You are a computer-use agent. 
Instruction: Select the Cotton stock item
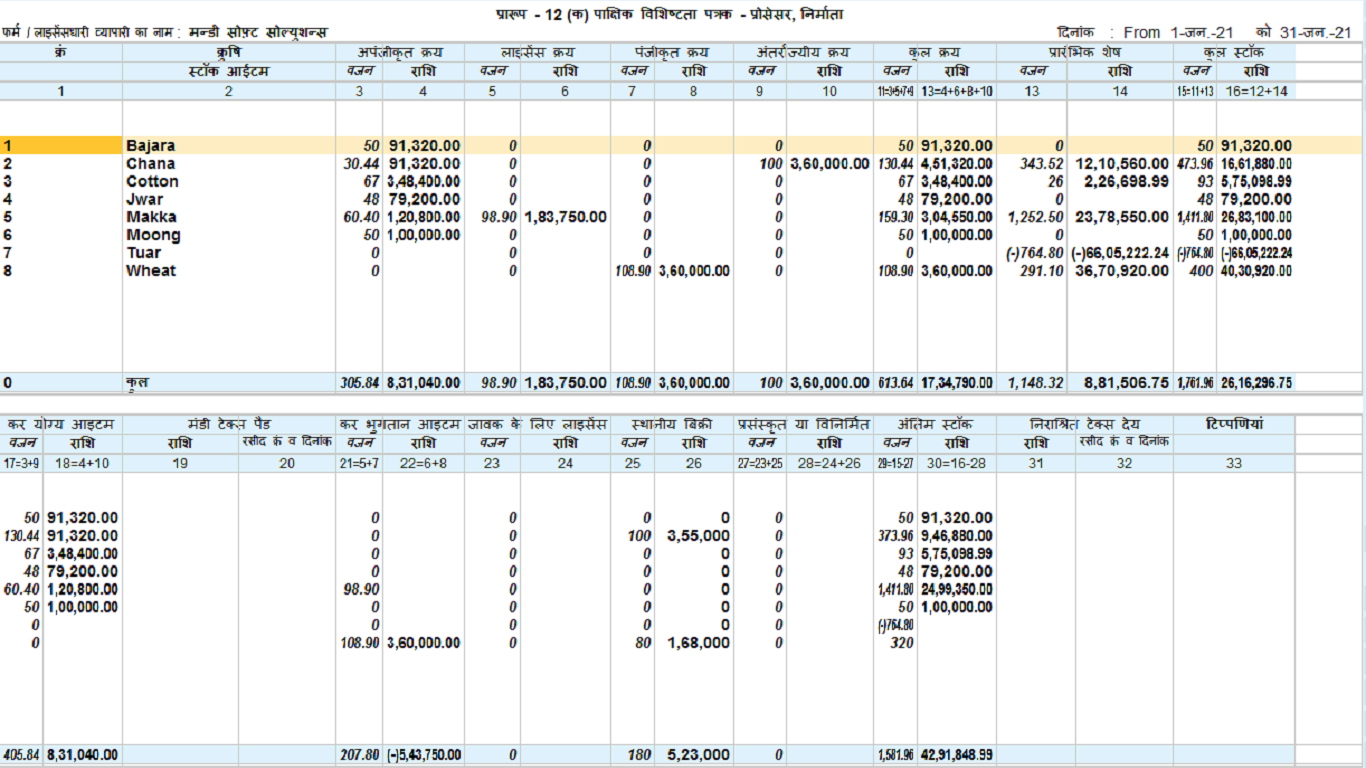152,182
